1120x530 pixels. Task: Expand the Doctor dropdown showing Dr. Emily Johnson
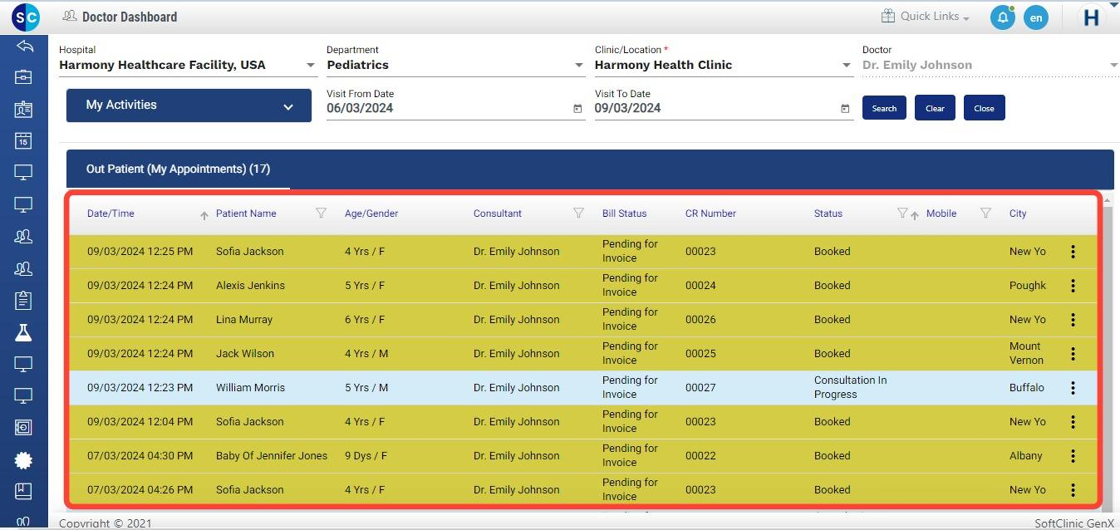tap(1114, 65)
